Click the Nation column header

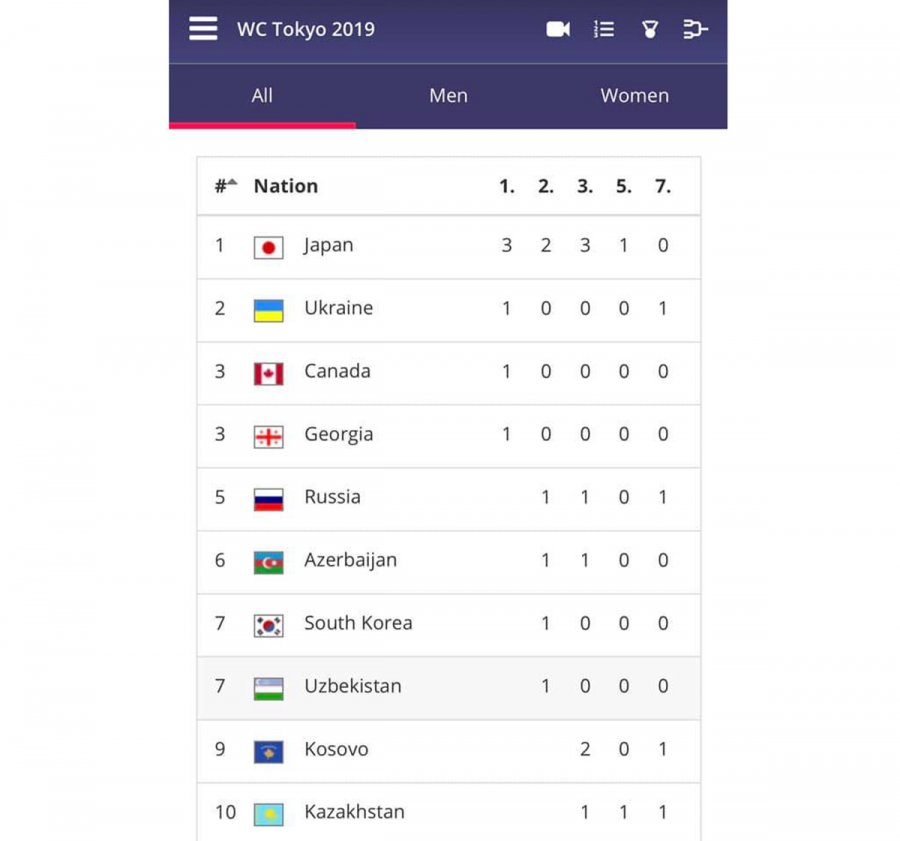[286, 186]
